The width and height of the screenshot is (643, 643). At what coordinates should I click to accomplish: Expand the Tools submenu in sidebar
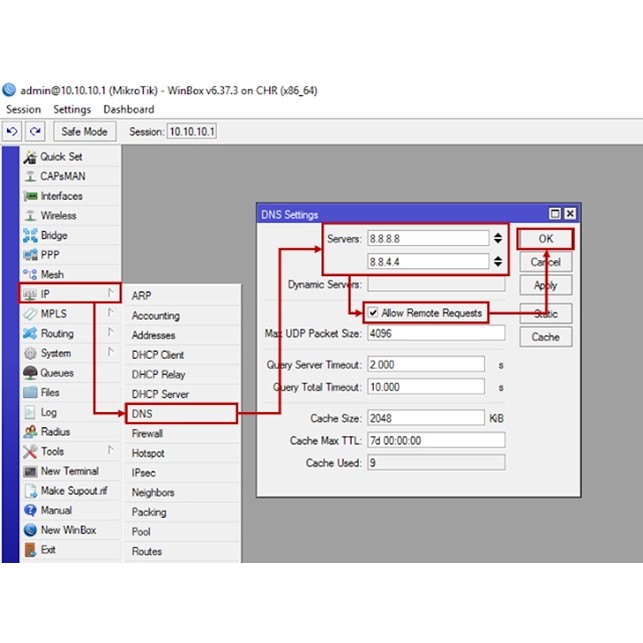tap(52, 452)
